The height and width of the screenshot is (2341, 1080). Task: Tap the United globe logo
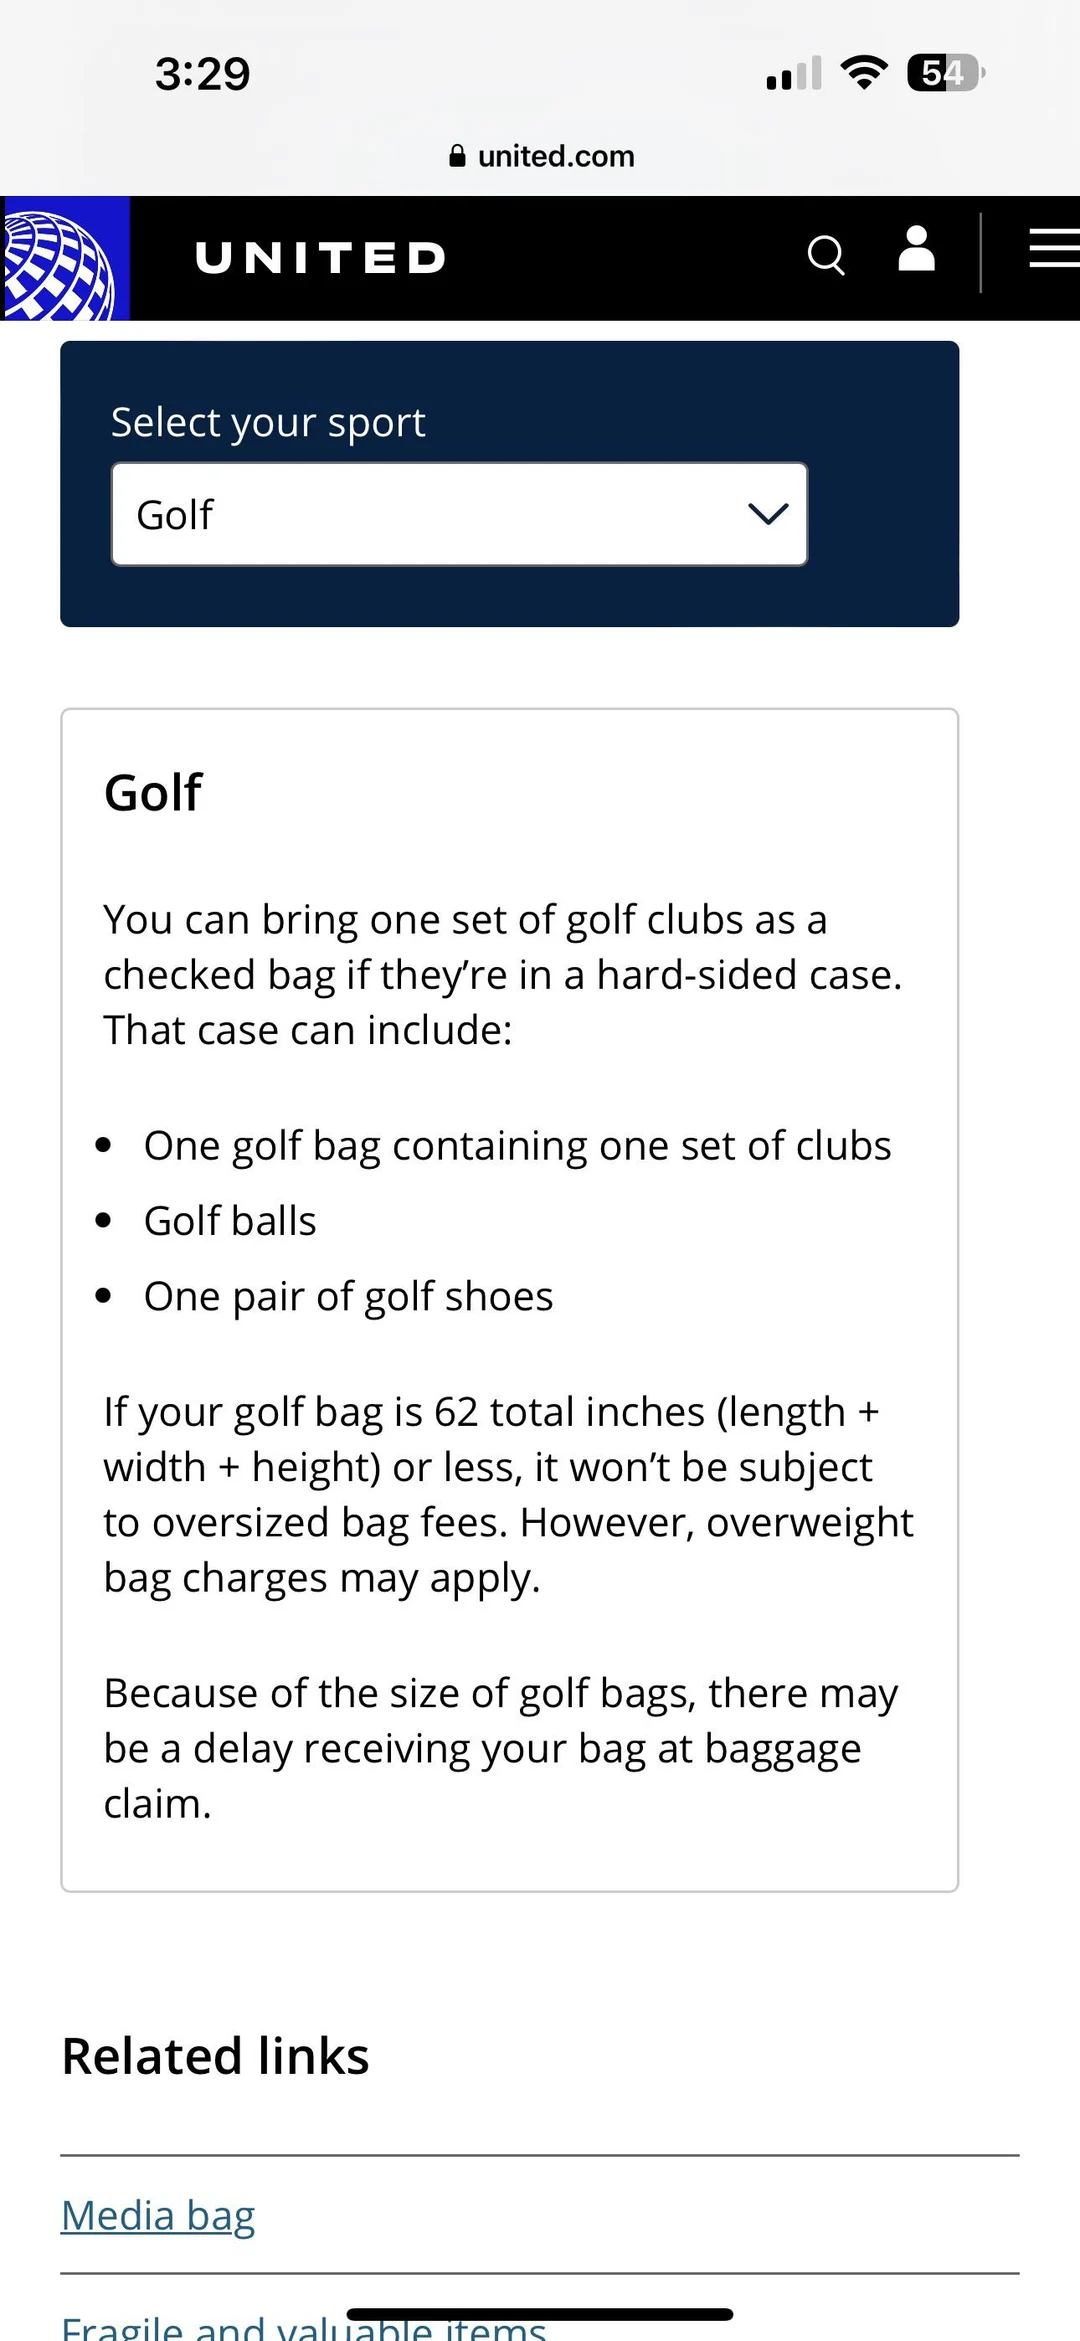[x=60, y=257]
